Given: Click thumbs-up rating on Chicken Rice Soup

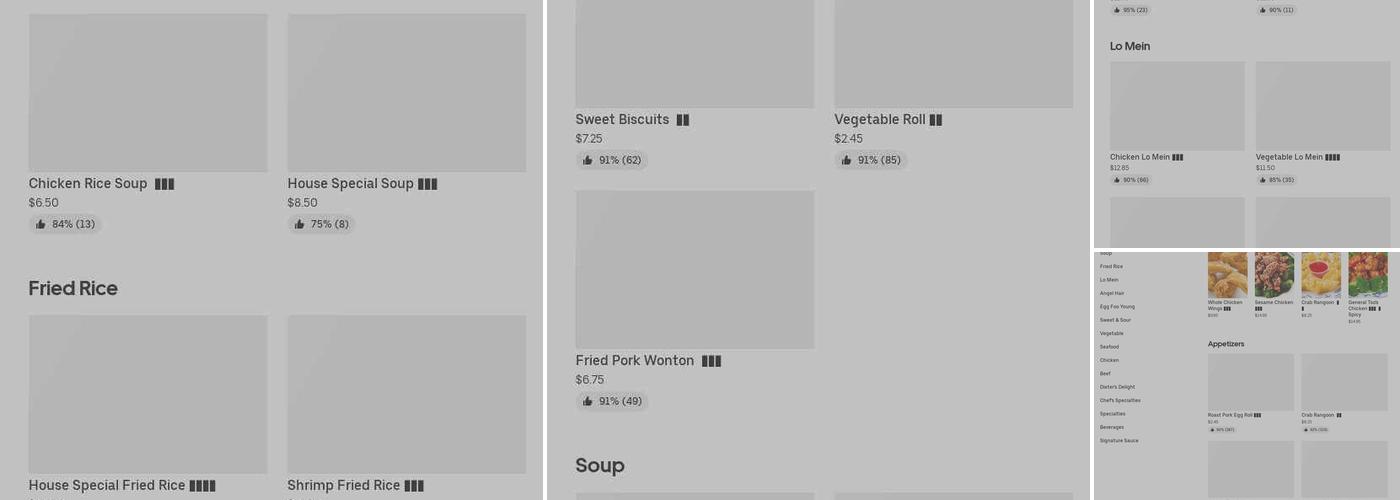Looking at the screenshot, I should point(65,224).
